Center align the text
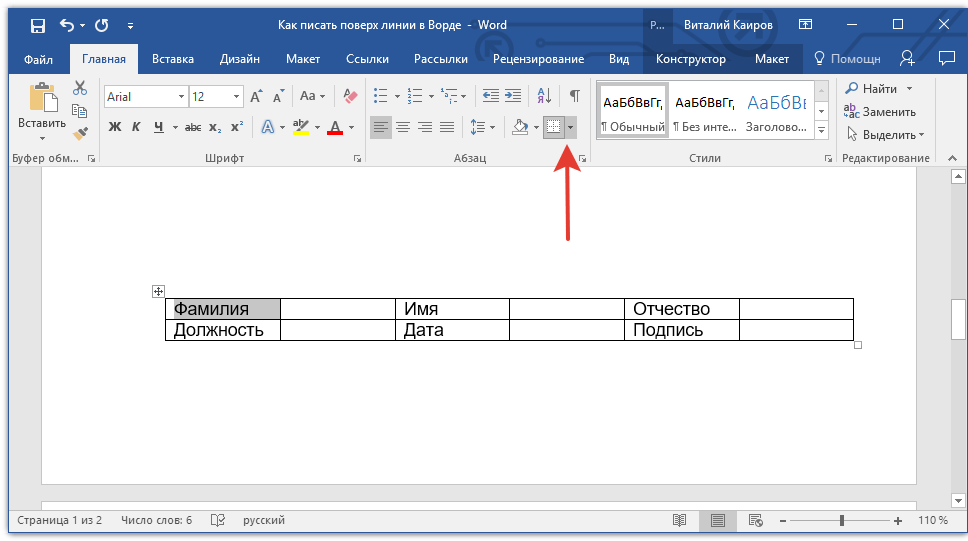 (x=403, y=127)
